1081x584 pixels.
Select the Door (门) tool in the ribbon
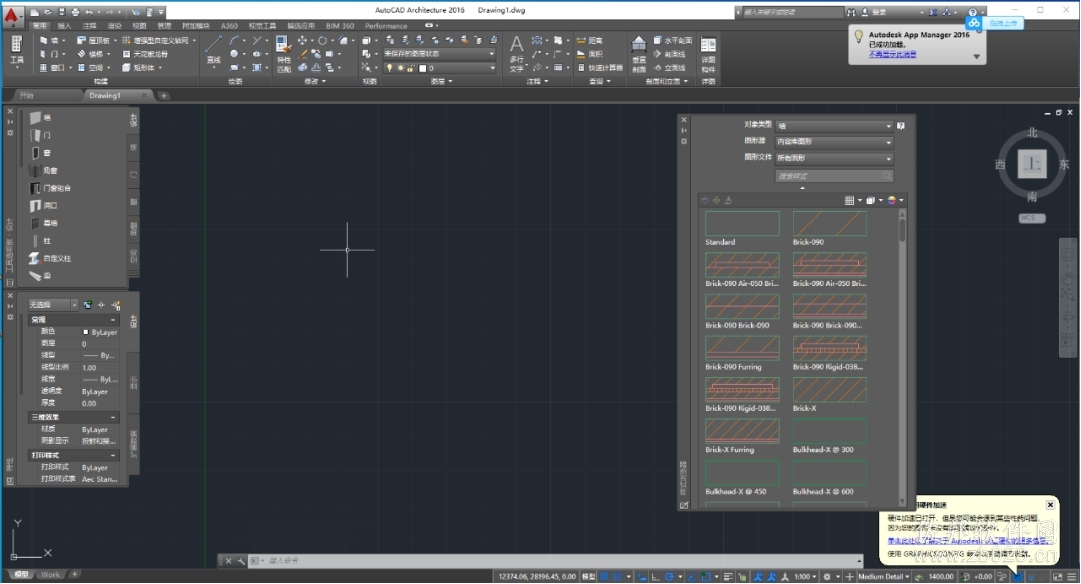(x=50, y=54)
